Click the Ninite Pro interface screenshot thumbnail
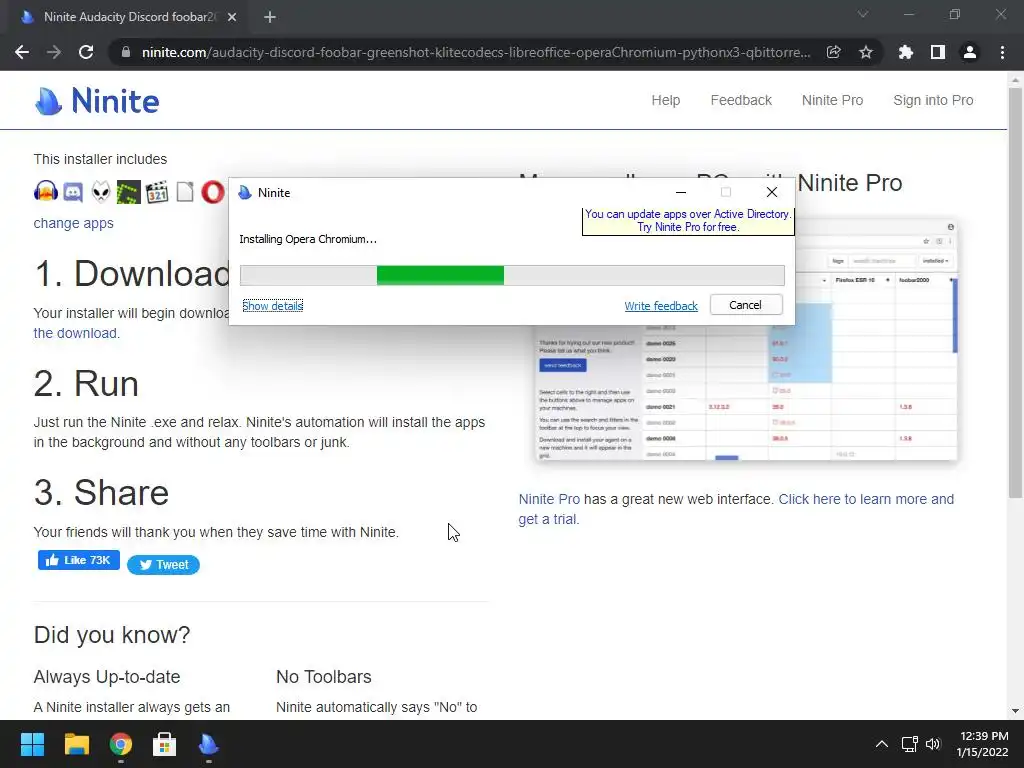Image resolution: width=1024 pixels, height=768 pixels. pyautogui.click(x=746, y=340)
